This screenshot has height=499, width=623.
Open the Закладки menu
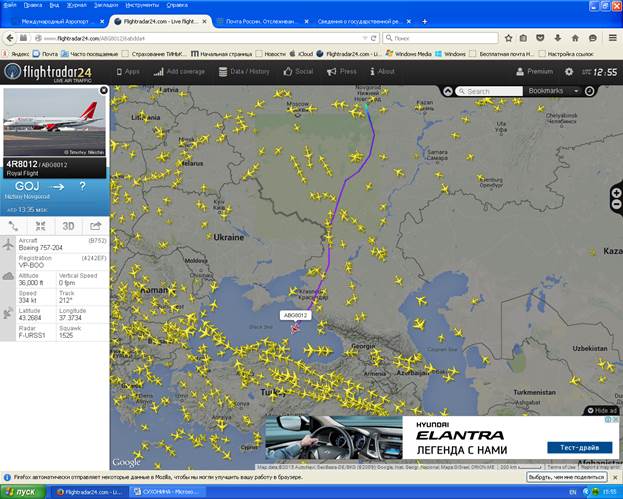pyautogui.click(x=106, y=5)
